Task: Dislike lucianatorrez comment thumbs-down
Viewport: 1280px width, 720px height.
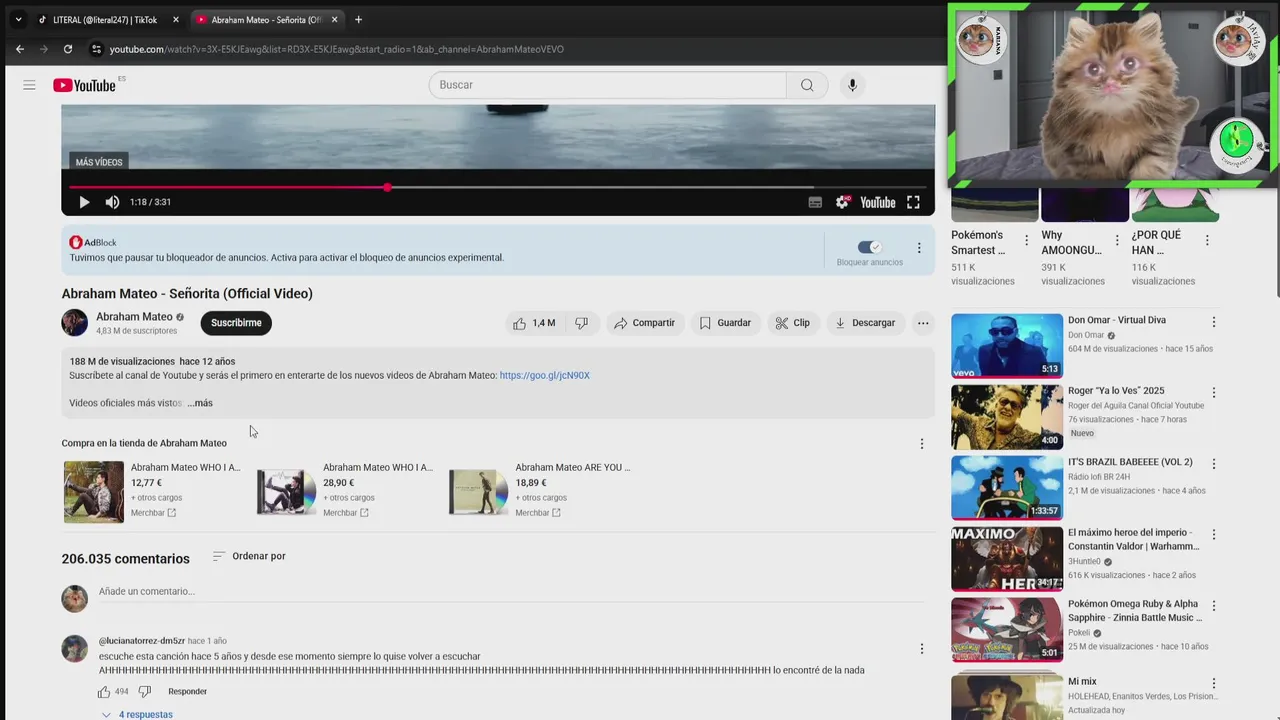Action: [144, 692]
